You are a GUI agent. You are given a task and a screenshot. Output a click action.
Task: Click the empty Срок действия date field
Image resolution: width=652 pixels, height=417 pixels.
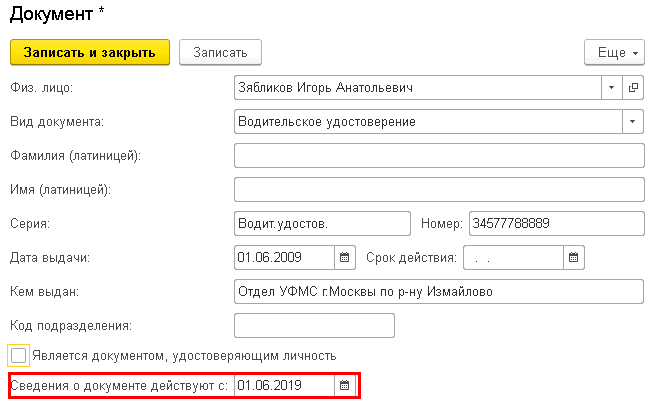(514, 257)
